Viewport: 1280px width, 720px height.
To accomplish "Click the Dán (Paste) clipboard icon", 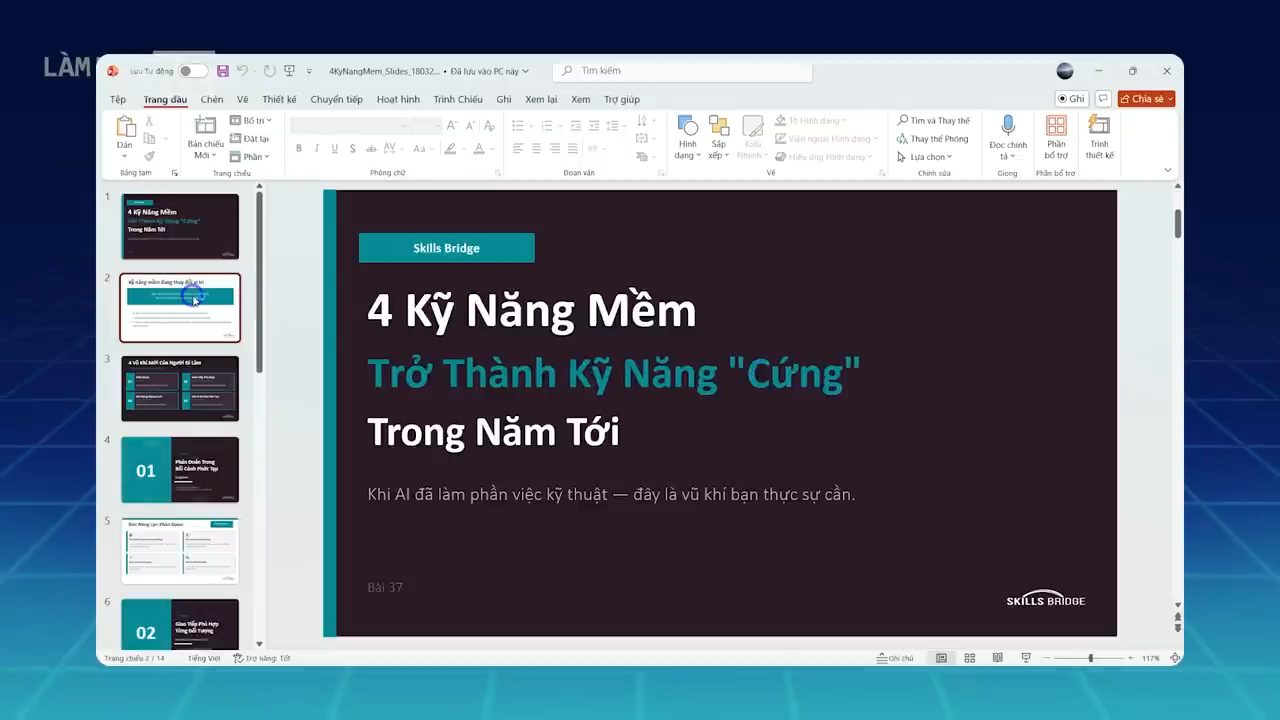I will coord(125,126).
